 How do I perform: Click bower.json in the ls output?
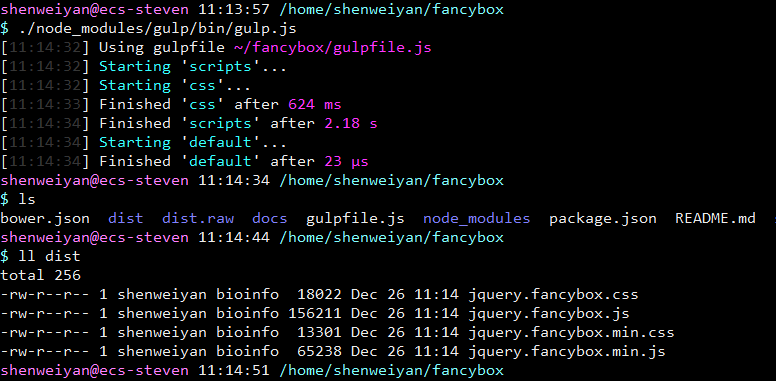click(45, 218)
